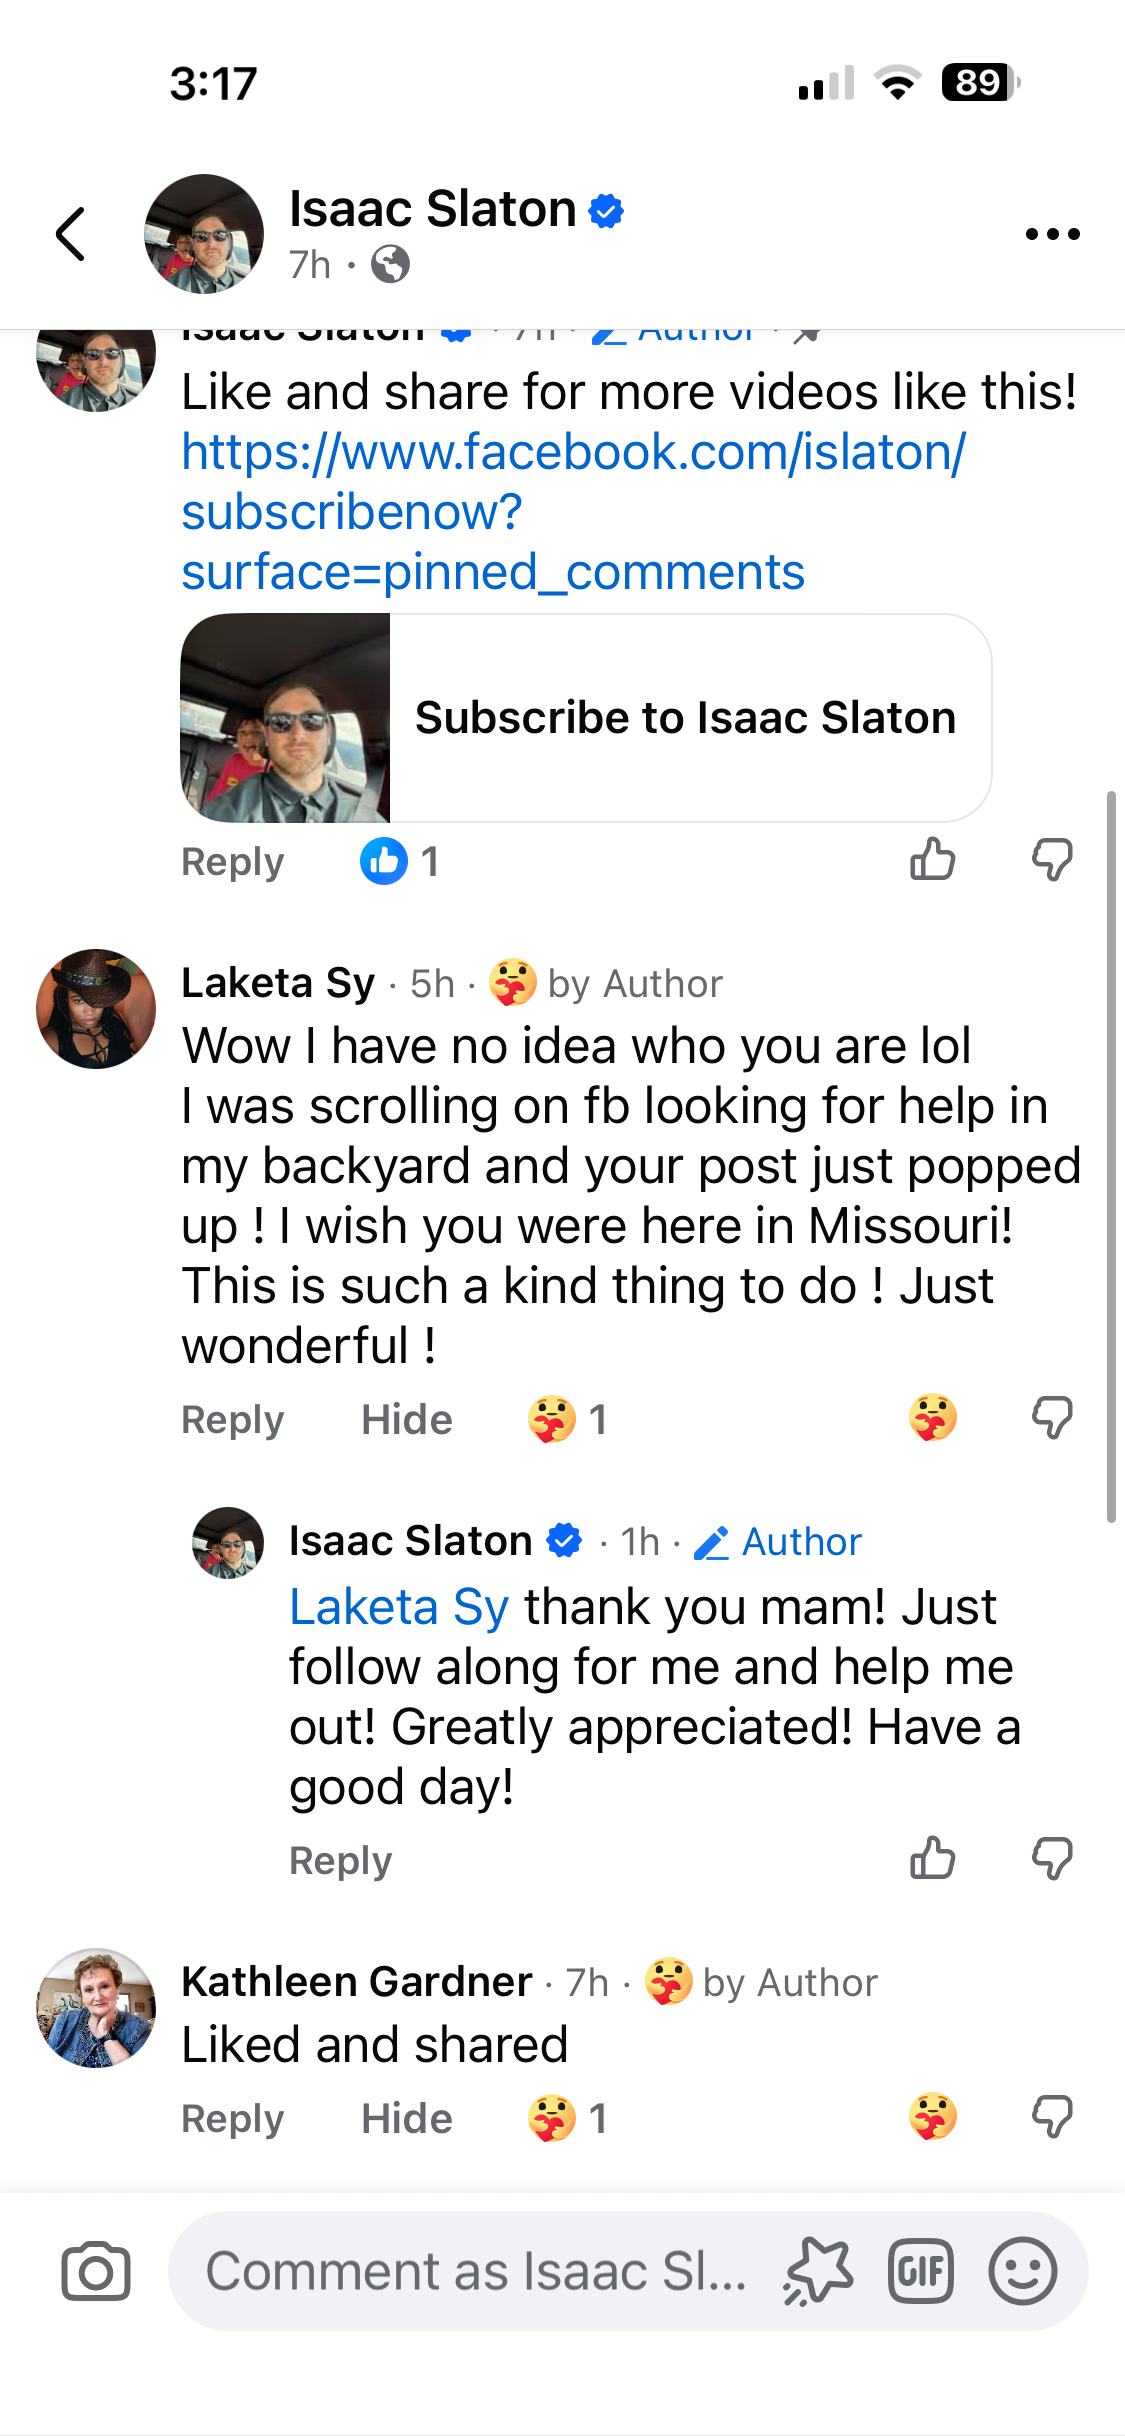
Task: Reply to Laketa Sy's comment
Action: point(232,1420)
